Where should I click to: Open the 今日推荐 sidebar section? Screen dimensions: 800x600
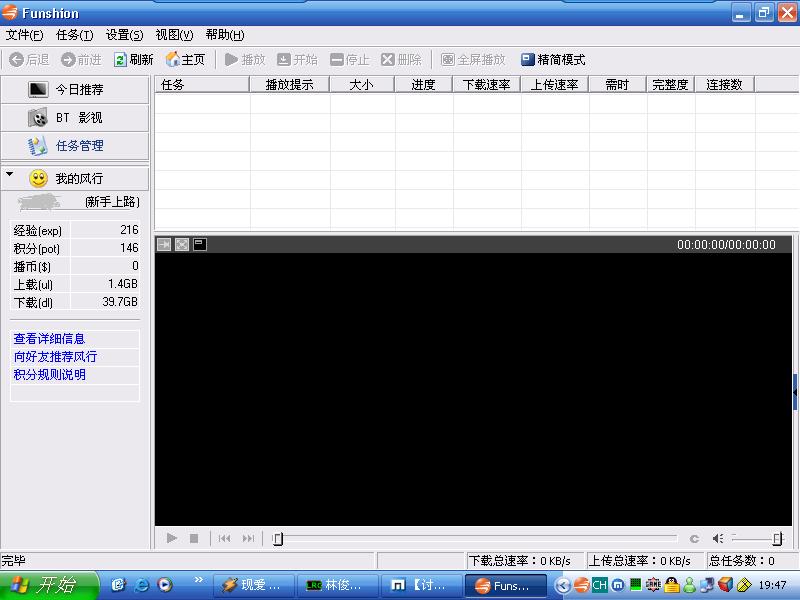pyautogui.click(x=75, y=89)
